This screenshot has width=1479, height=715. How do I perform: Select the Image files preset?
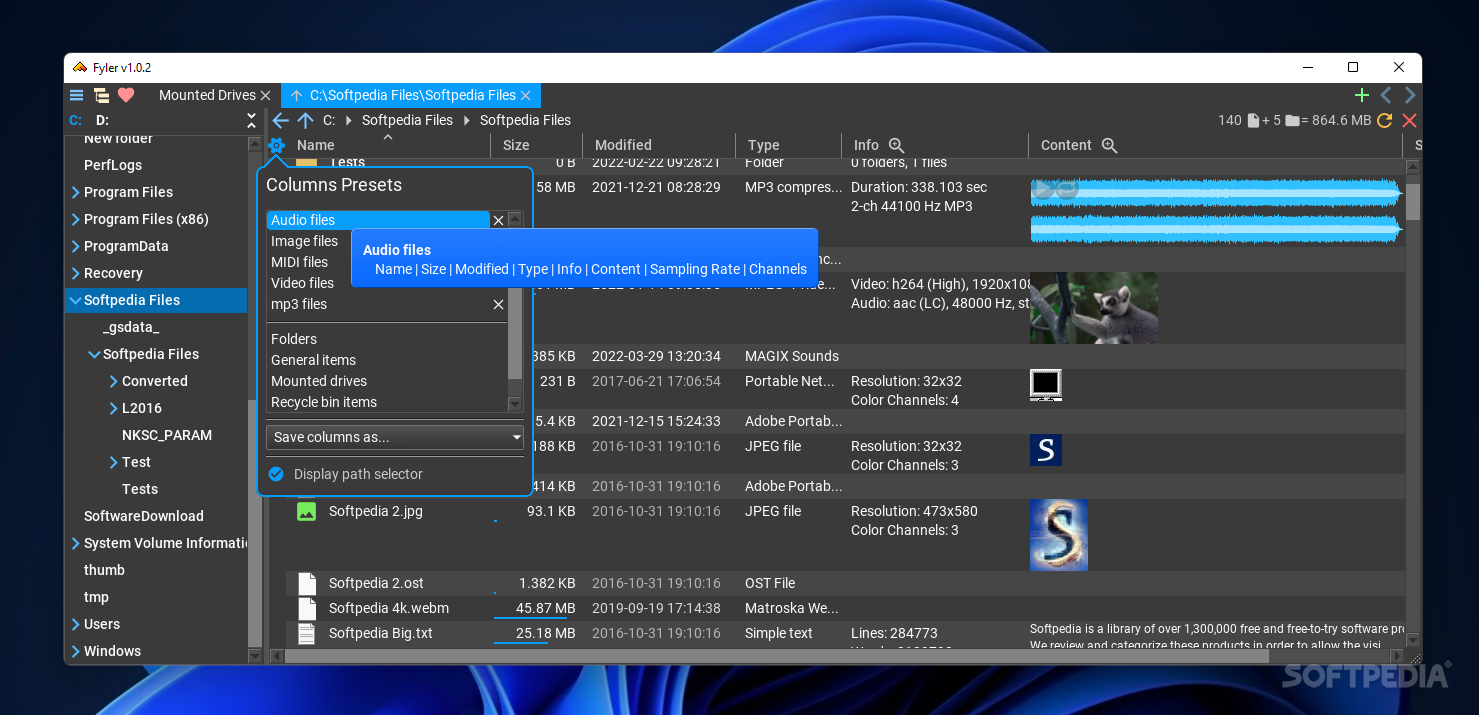304,241
